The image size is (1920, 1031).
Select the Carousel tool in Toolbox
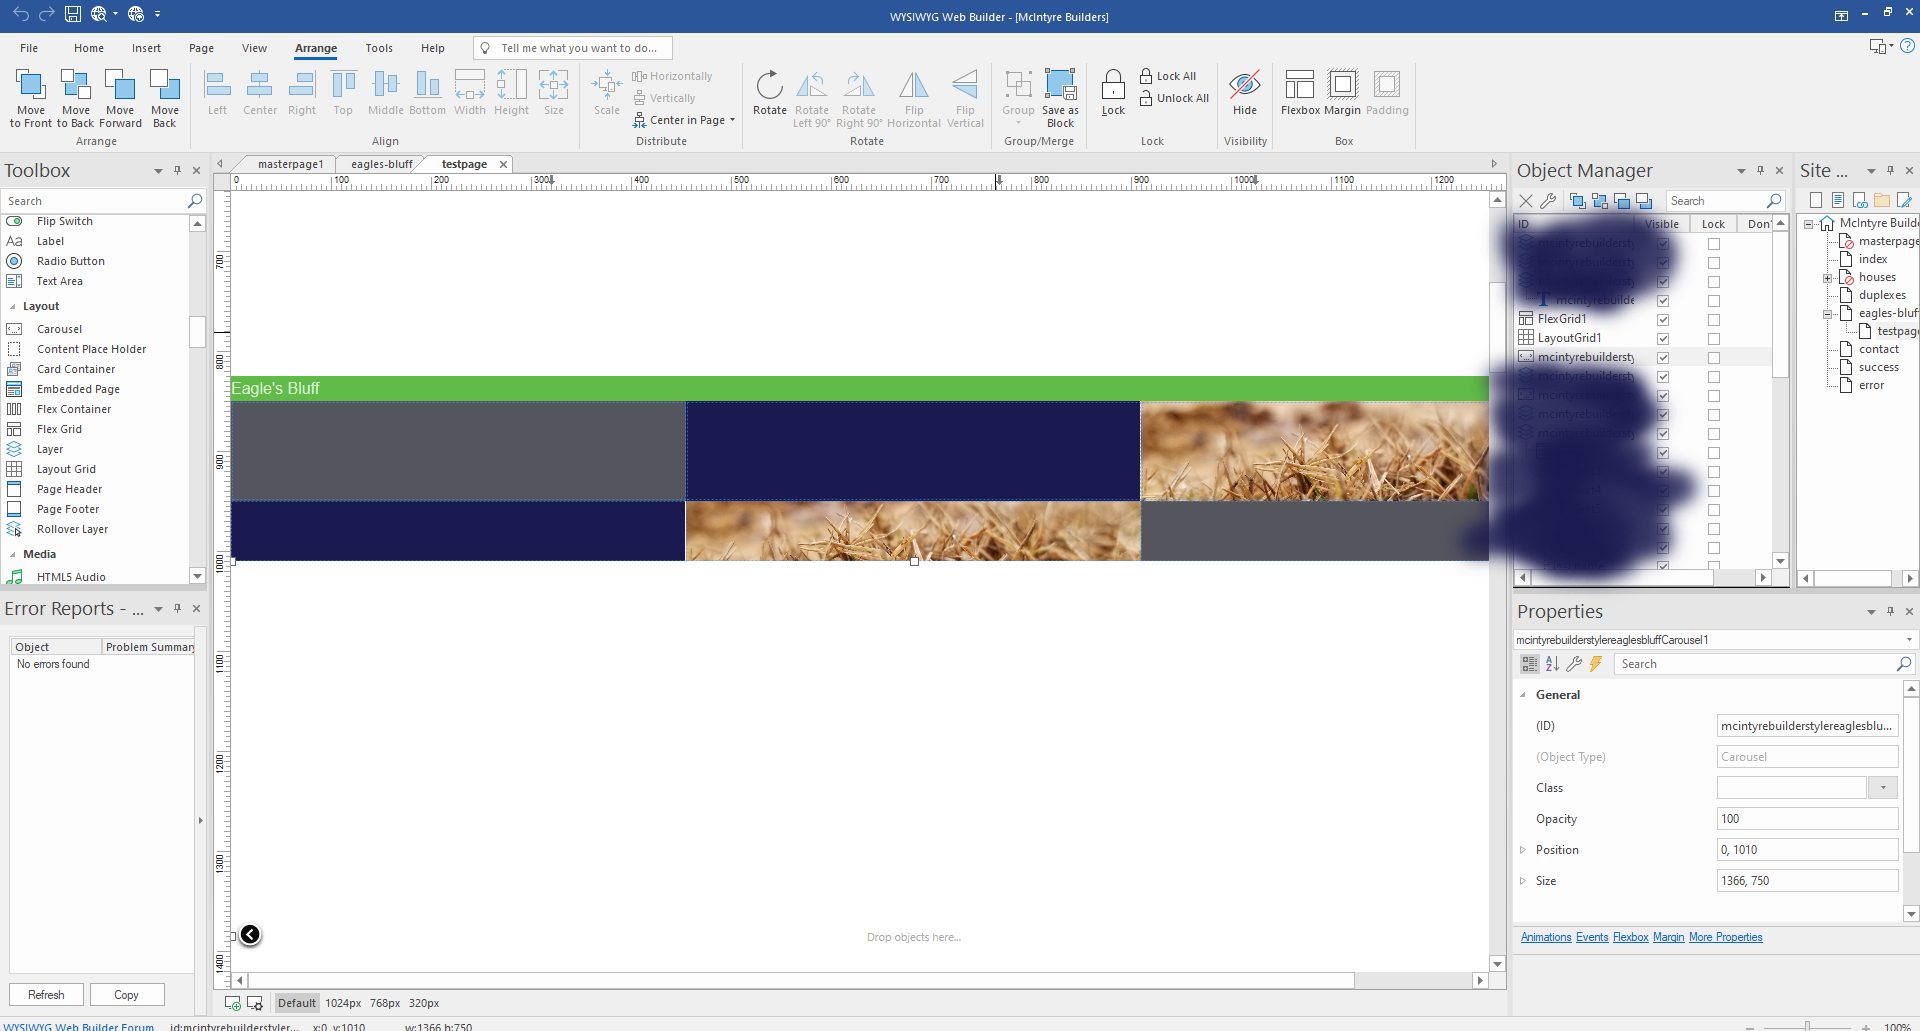59,329
